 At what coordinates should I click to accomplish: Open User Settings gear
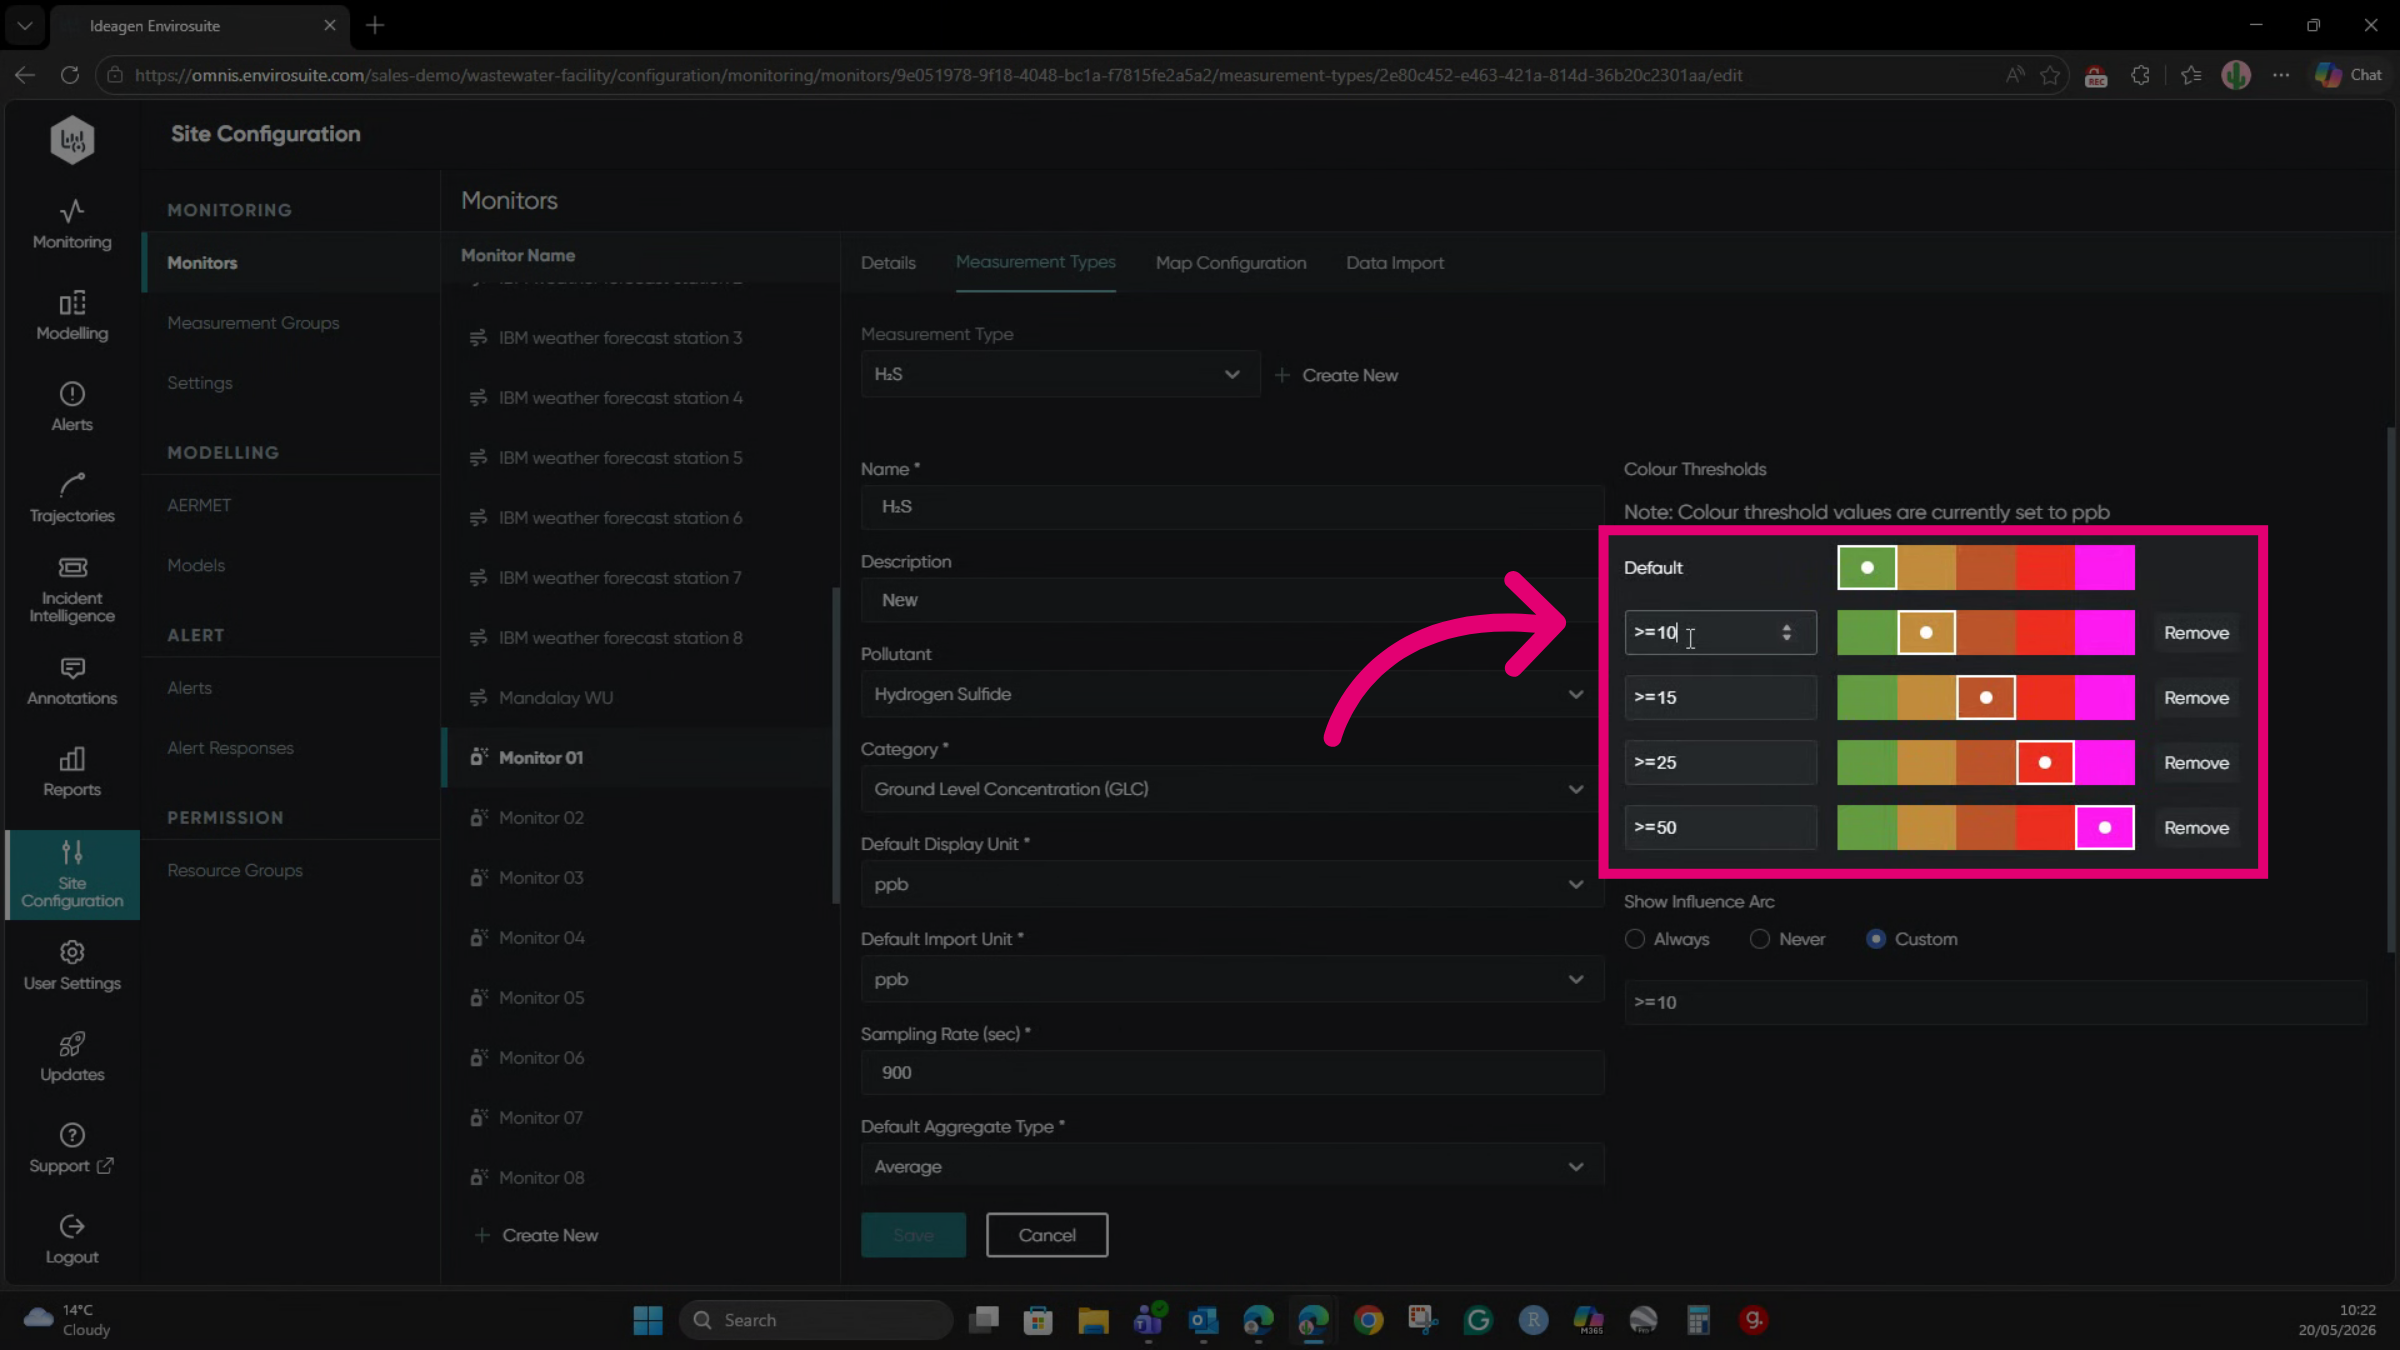point(72,965)
